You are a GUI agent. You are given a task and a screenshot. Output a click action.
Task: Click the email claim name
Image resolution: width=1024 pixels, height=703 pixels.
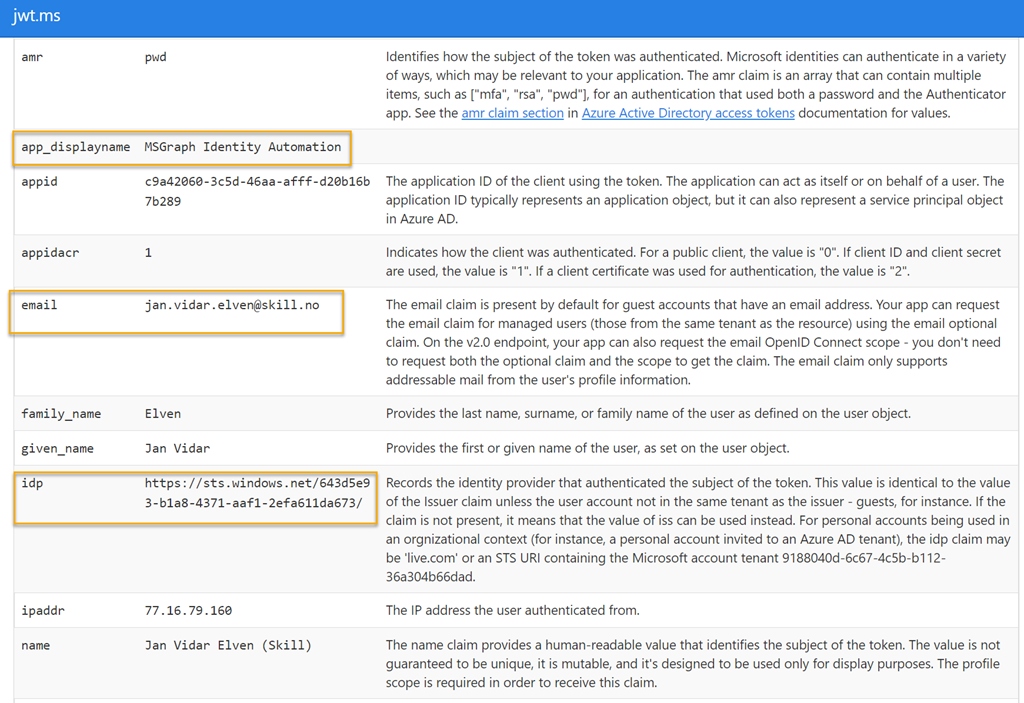[39, 305]
